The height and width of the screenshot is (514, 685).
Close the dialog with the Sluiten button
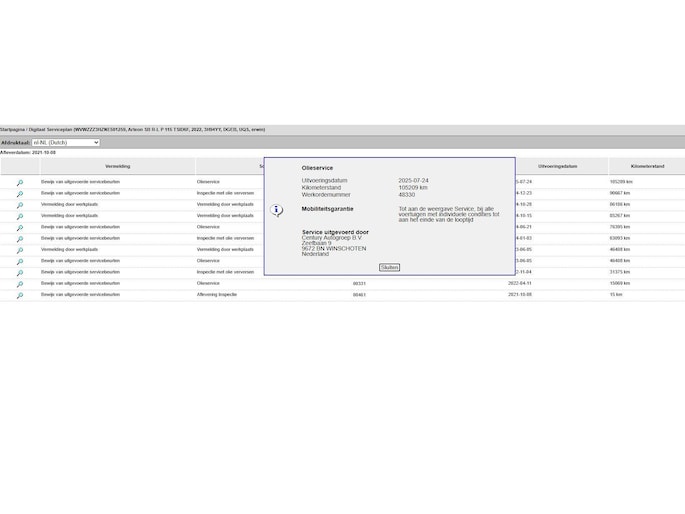(x=389, y=267)
